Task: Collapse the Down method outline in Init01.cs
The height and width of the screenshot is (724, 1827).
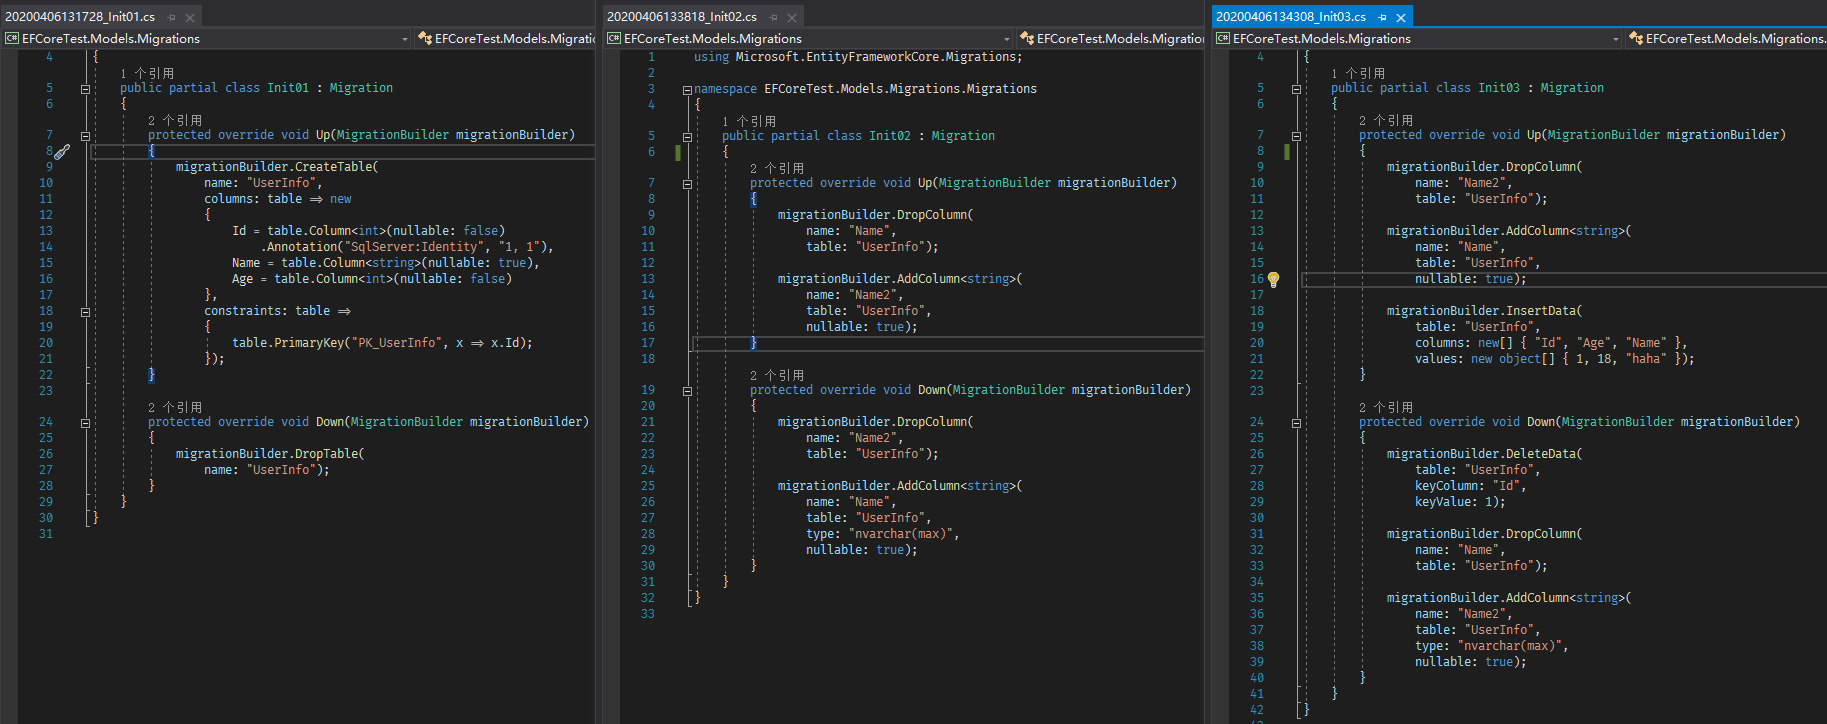Action: tap(85, 423)
